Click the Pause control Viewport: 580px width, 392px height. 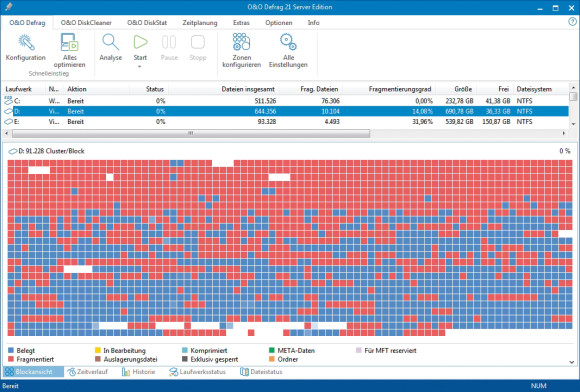point(169,47)
